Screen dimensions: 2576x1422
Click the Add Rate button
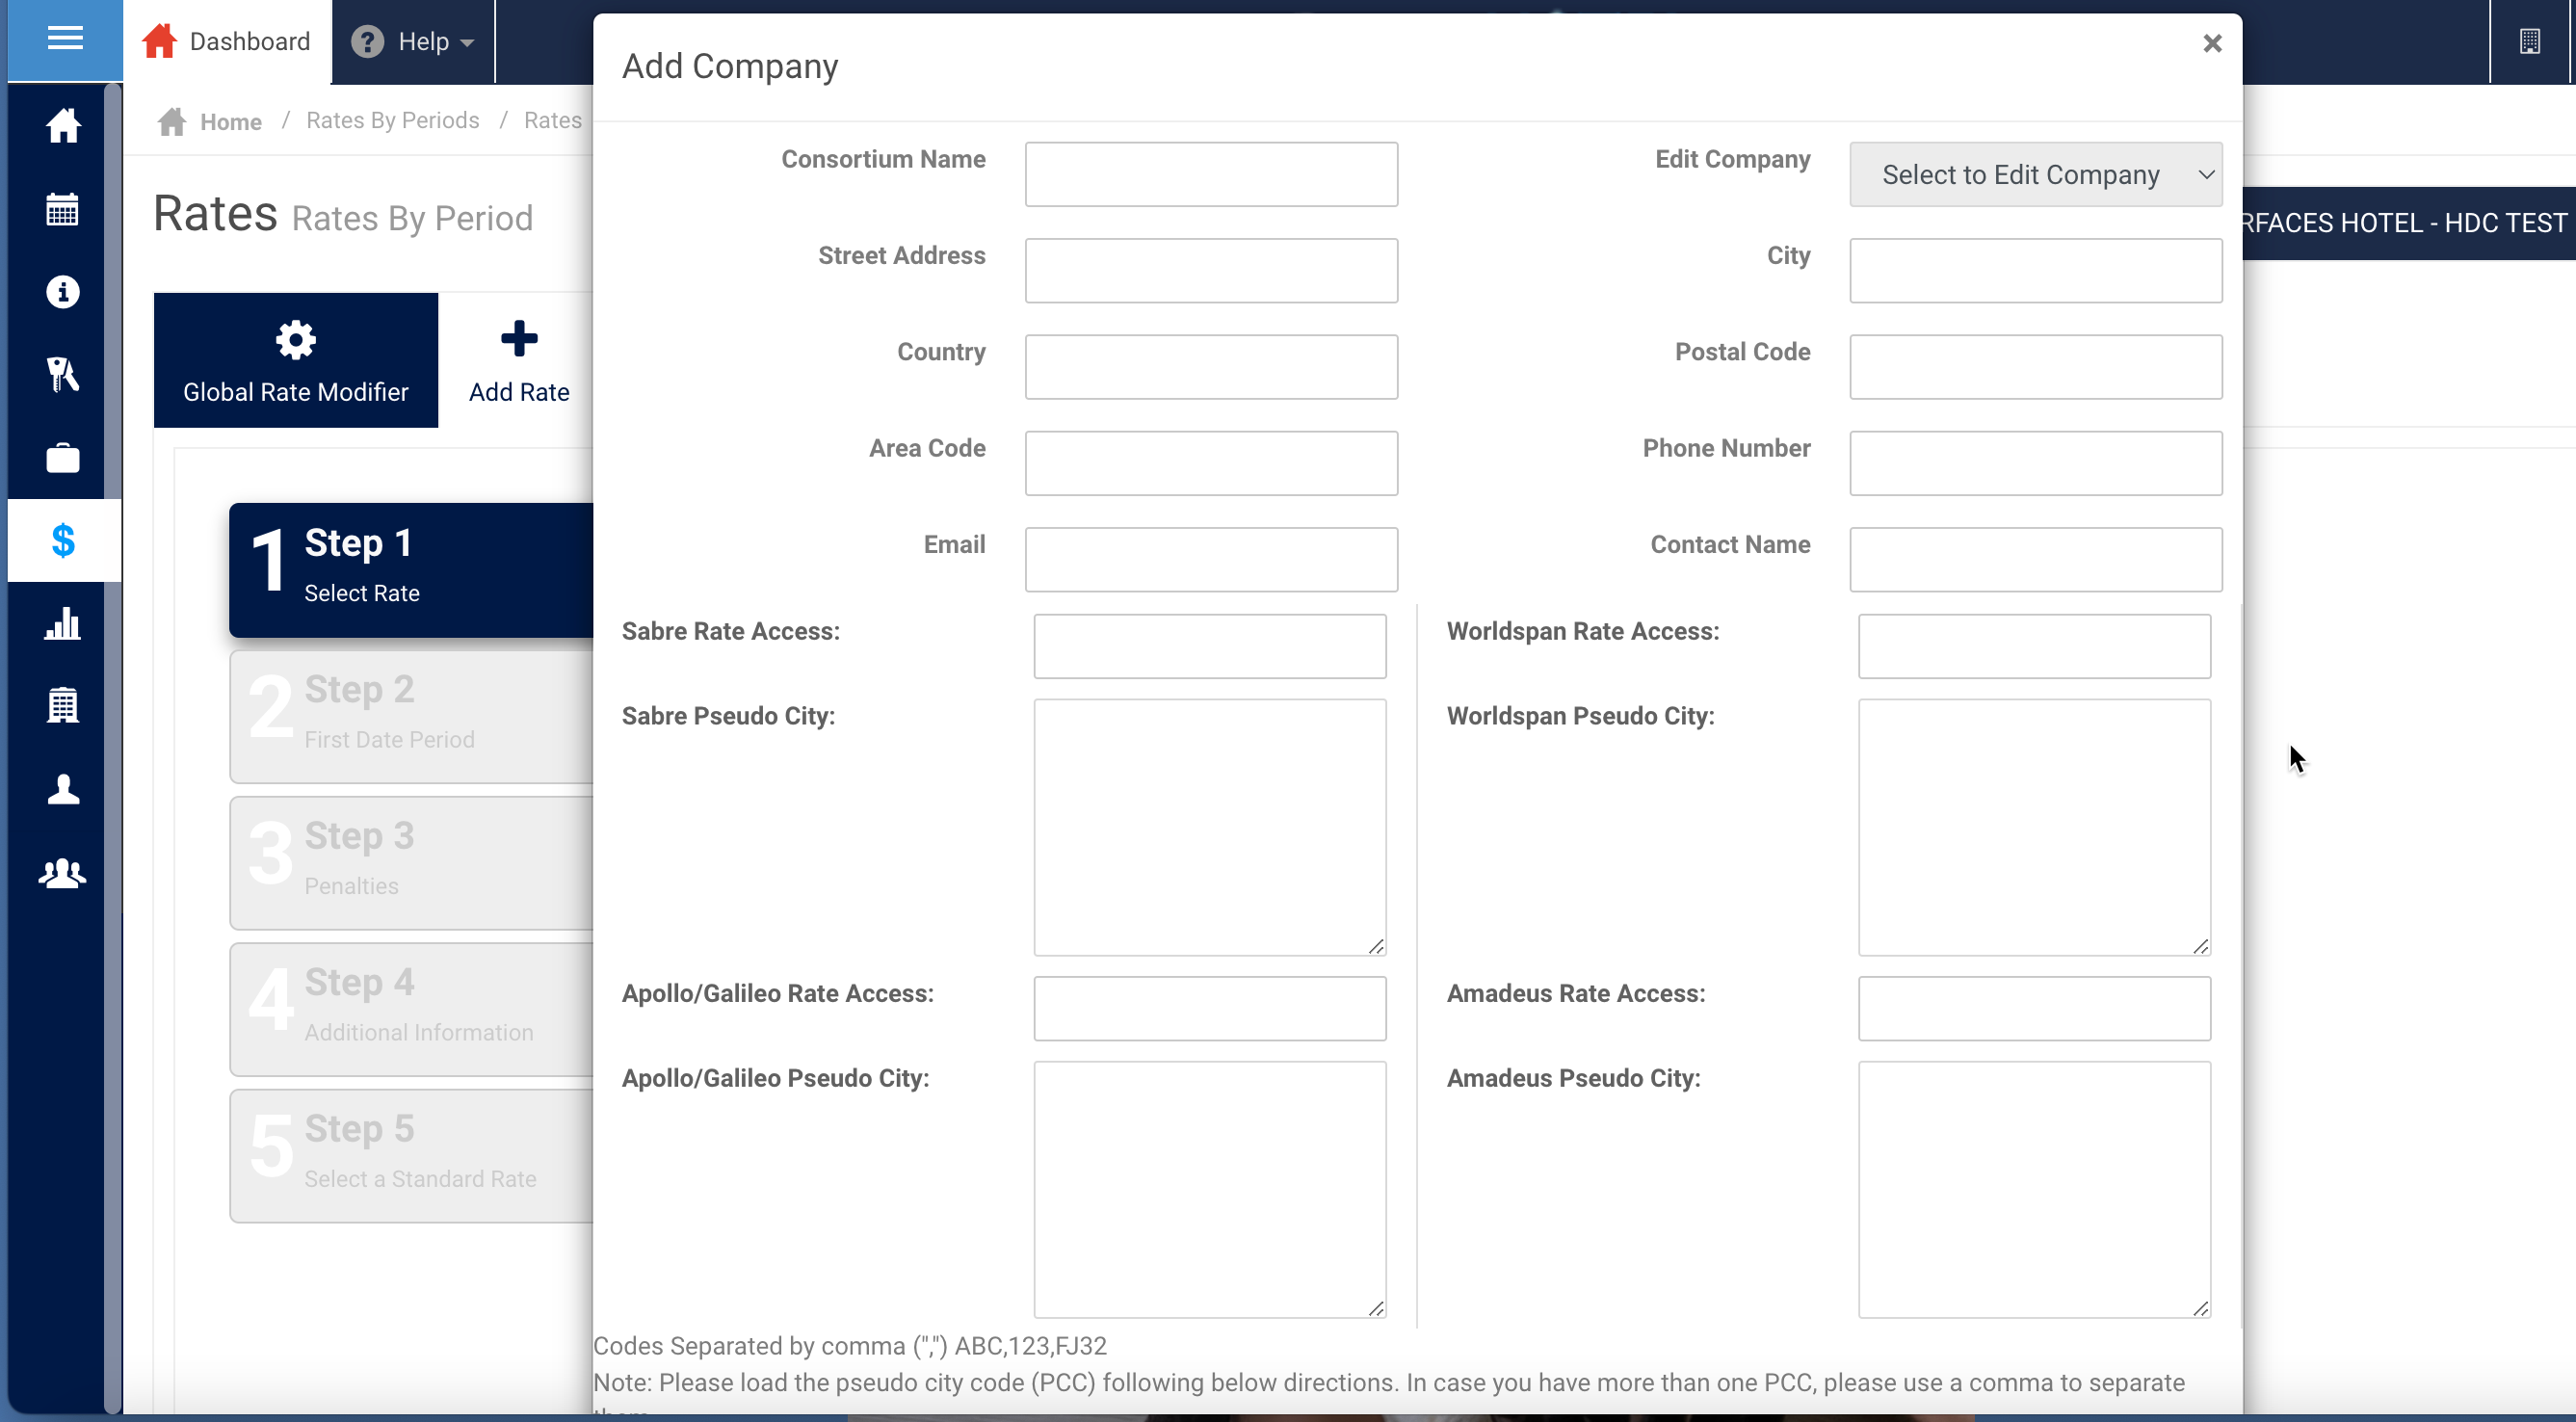[519, 361]
